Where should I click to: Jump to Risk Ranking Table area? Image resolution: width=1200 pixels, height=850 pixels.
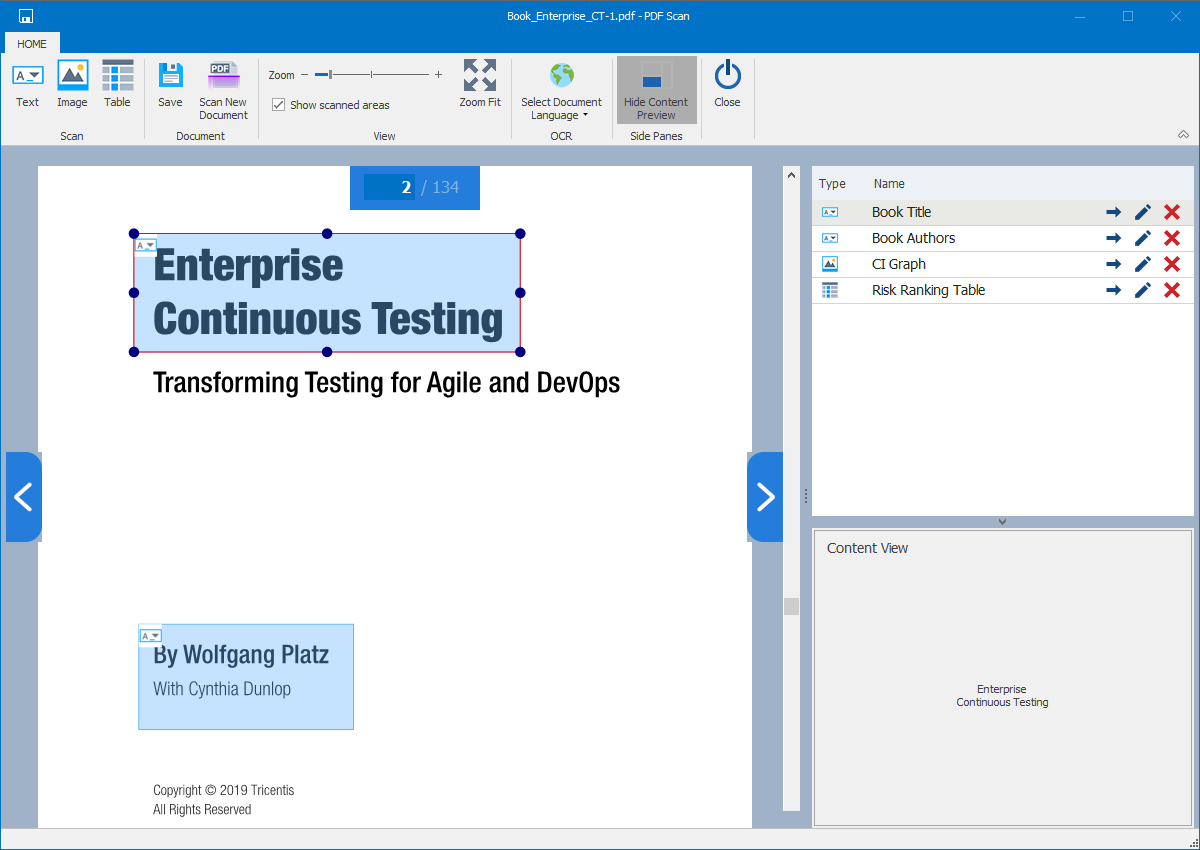[x=1113, y=290]
